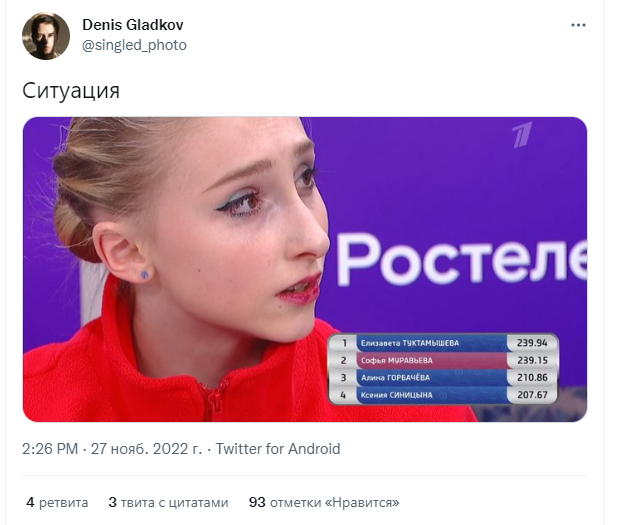The width and height of the screenshot is (619, 525).
Task: Click the 207.67 score value
Action: click(532, 395)
